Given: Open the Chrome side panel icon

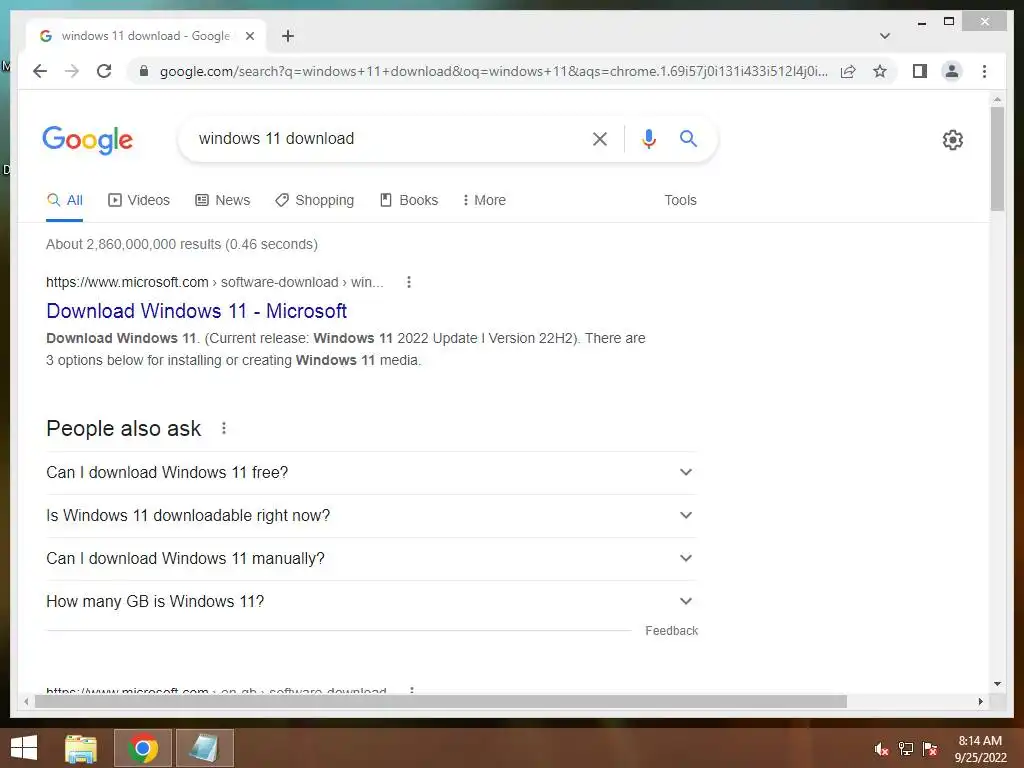Looking at the screenshot, I should pyautogui.click(x=920, y=71).
